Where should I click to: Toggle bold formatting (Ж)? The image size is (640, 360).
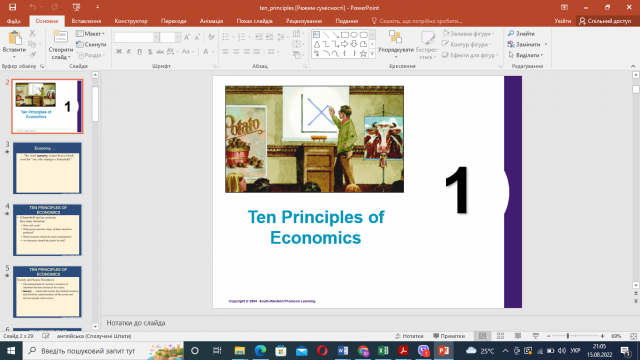pyautogui.click(x=119, y=51)
